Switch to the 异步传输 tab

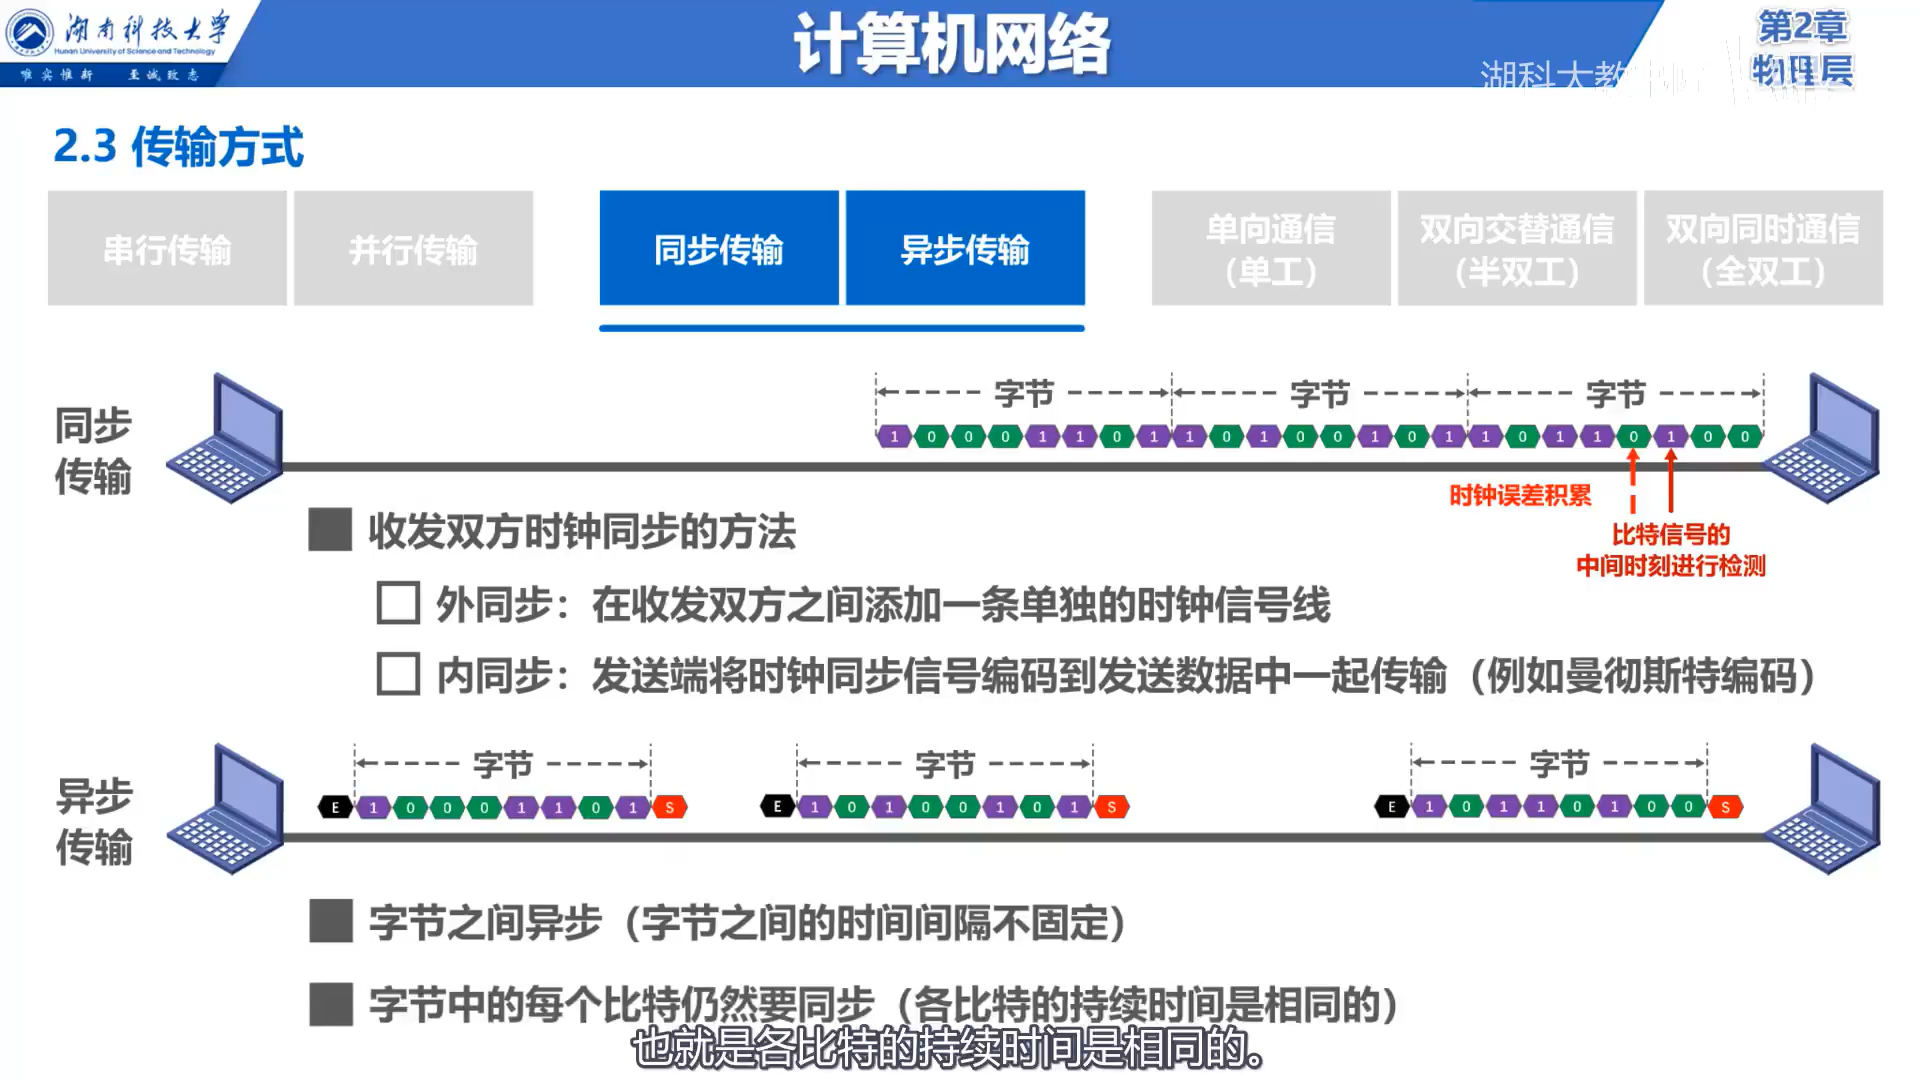[x=965, y=248]
